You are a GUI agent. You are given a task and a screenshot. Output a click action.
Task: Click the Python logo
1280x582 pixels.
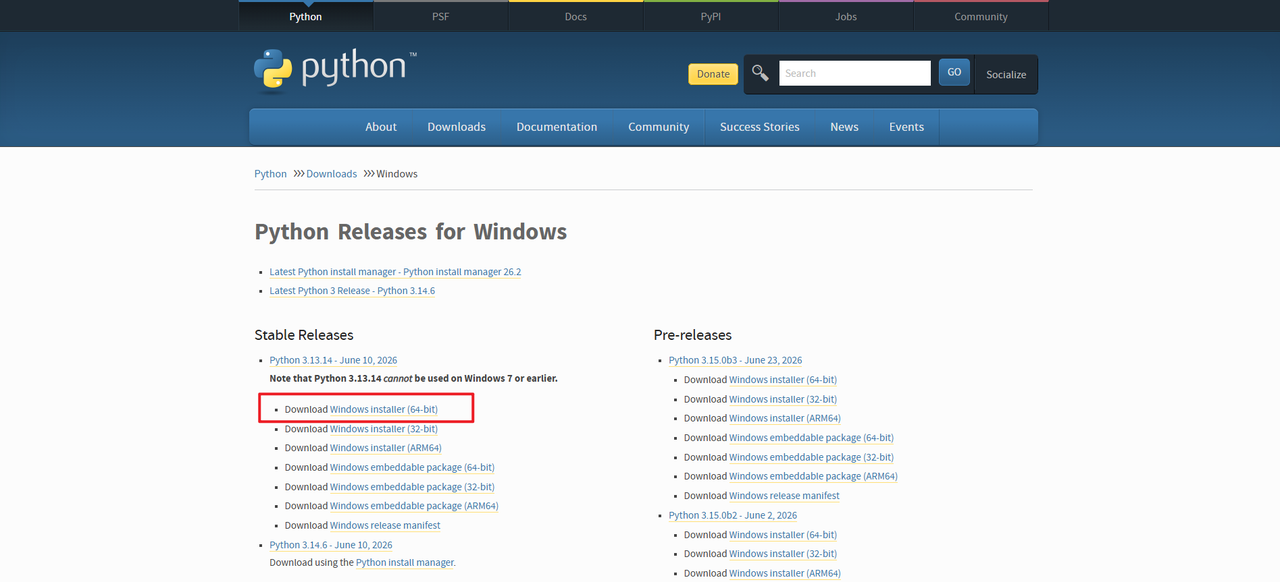335,70
